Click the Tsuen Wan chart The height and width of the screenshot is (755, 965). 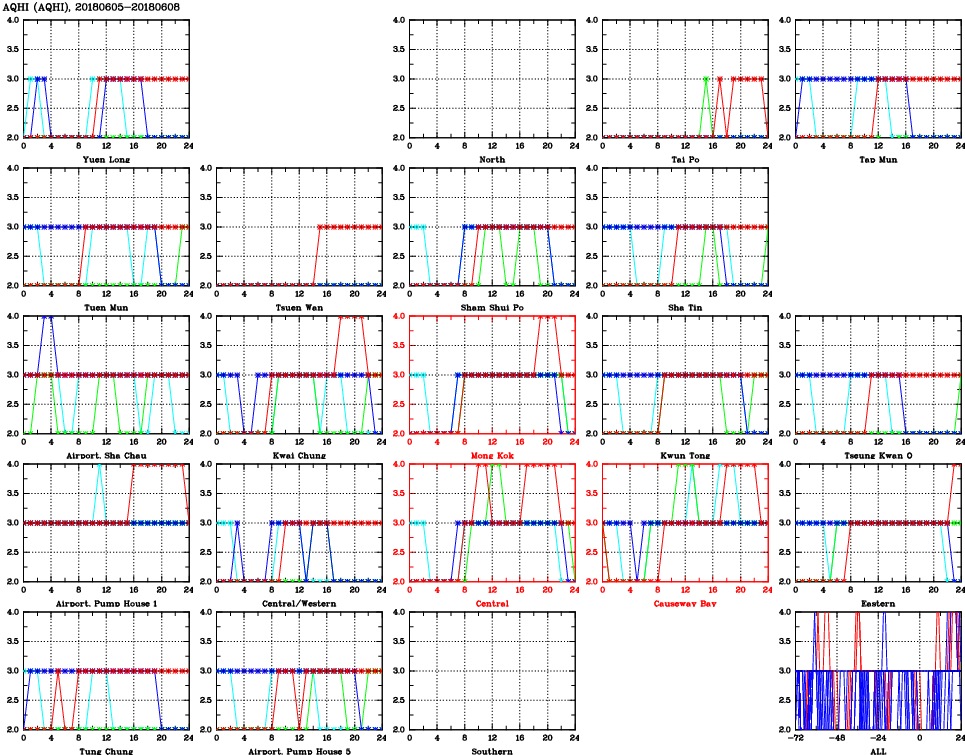pyautogui.click(x=299, y=226)
